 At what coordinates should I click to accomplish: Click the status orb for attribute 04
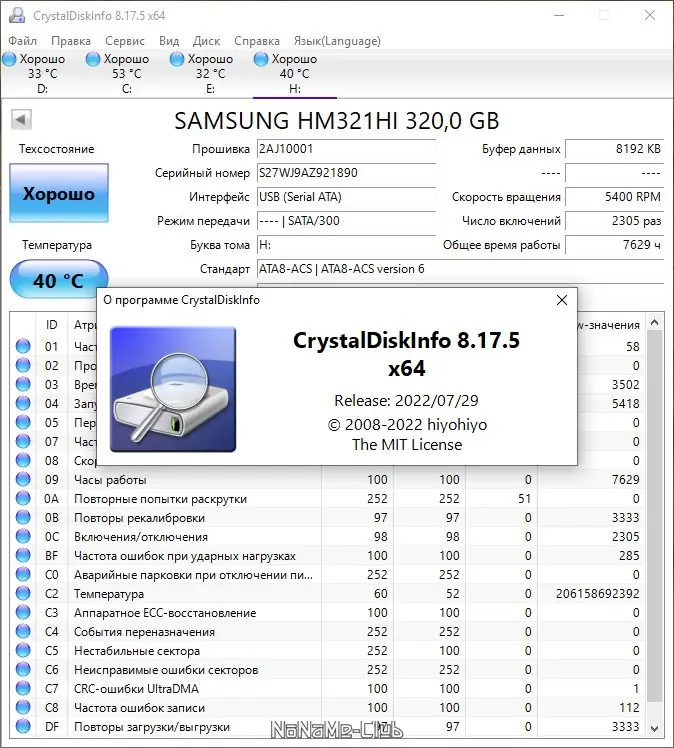point(23,403)
